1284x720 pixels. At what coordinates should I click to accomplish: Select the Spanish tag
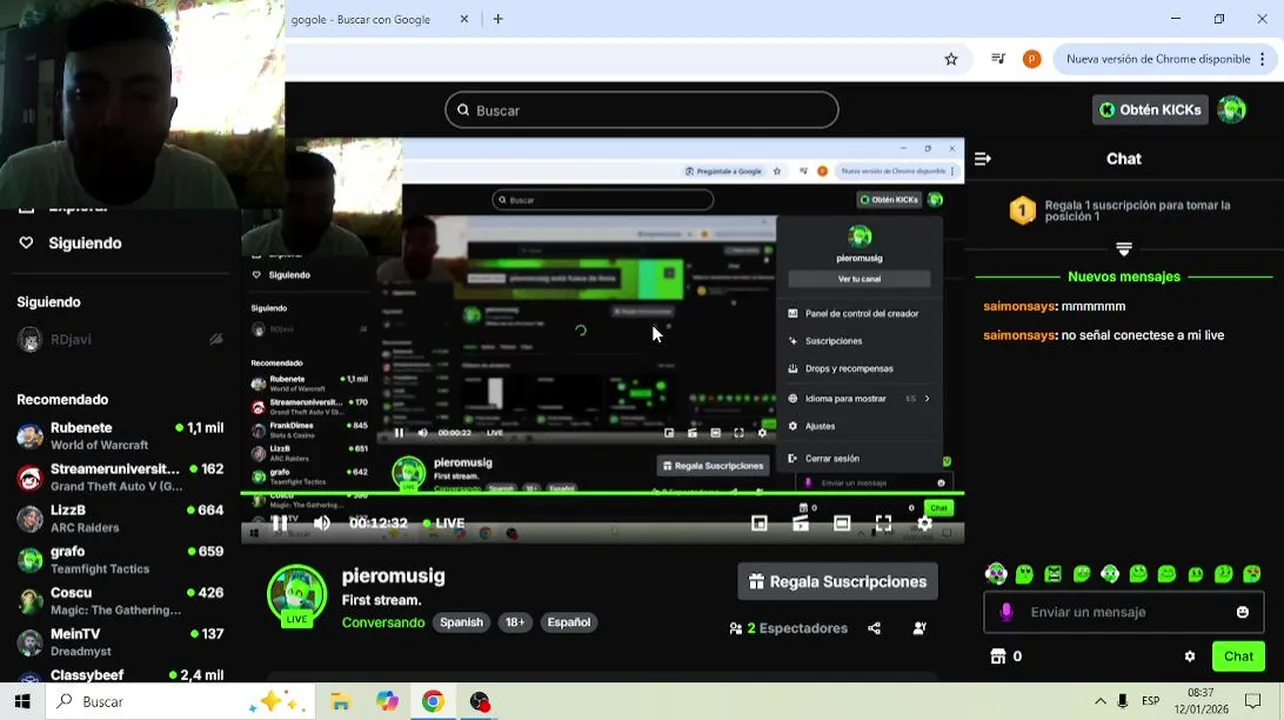tap(462, 622)
